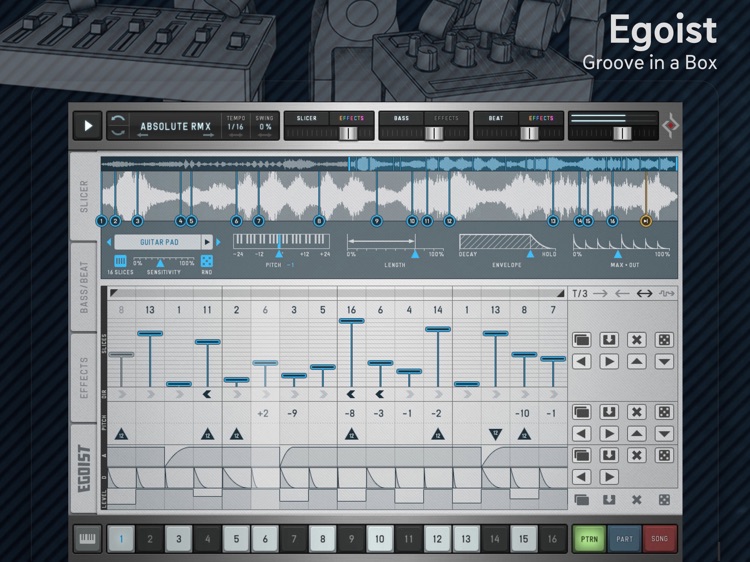The width and height of the screenshot is (750, 562).
Task: Select the BASS mixer section
Action: (401, 118)
